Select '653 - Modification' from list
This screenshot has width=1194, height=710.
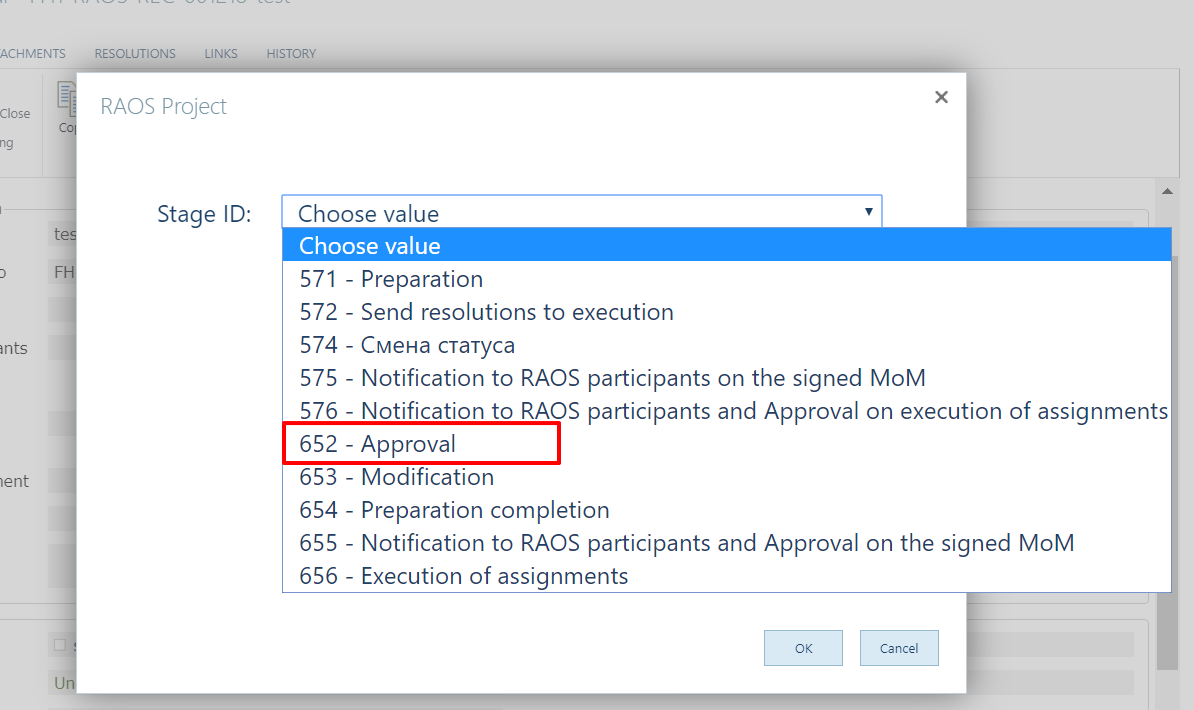[726, 477]
